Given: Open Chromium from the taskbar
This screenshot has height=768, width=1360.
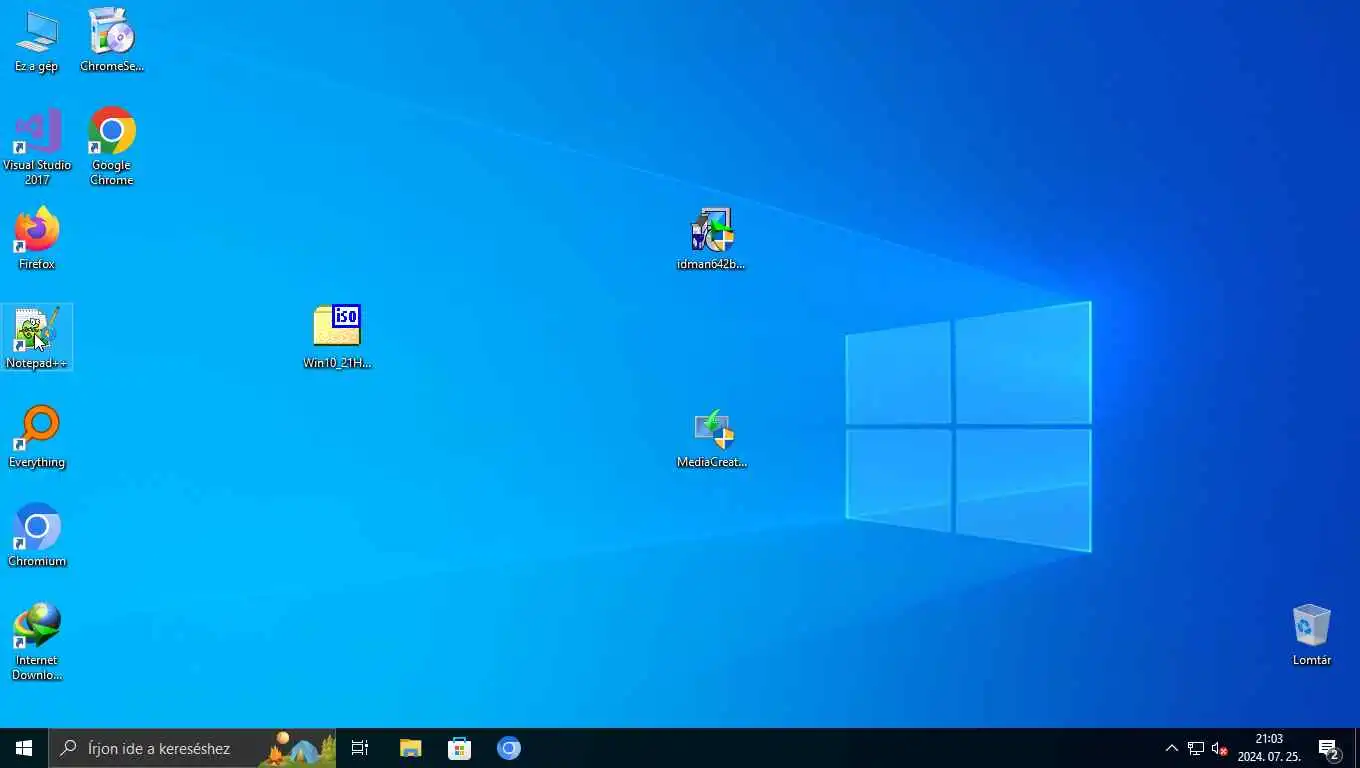Looking at the screenshot, I should point(509,748).
